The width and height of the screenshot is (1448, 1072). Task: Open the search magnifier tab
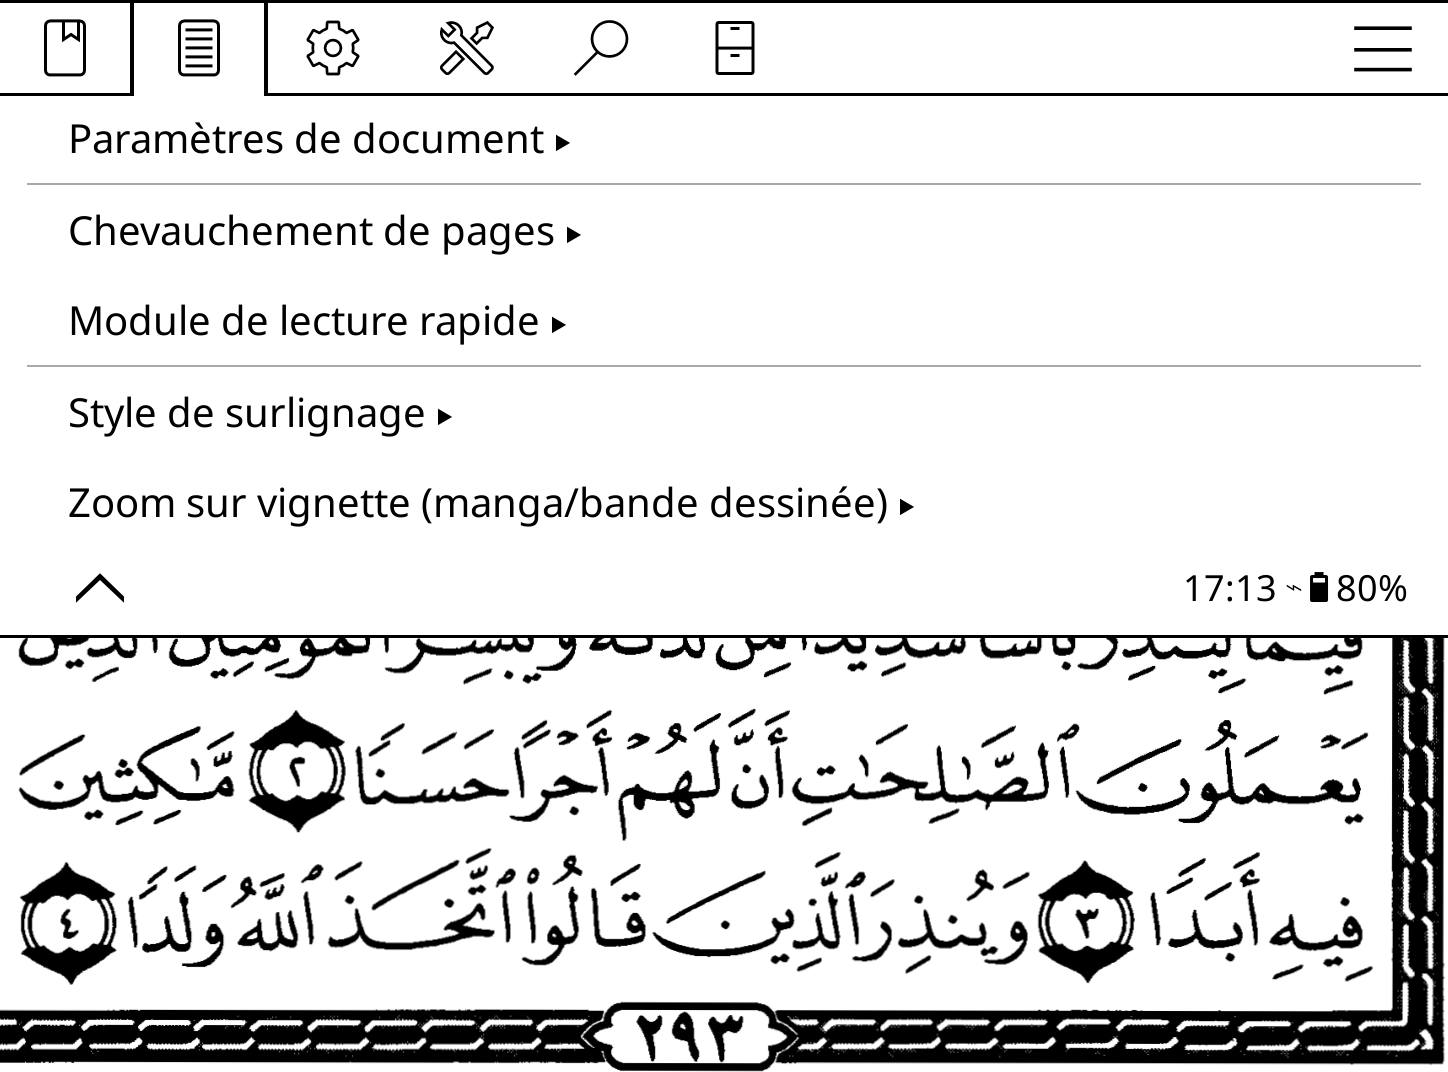coord(601,48)
